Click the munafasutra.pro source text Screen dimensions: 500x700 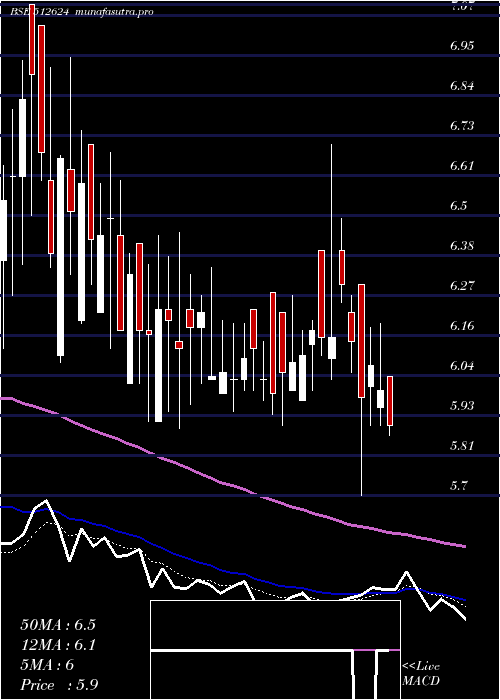click(x=115, y=12)
